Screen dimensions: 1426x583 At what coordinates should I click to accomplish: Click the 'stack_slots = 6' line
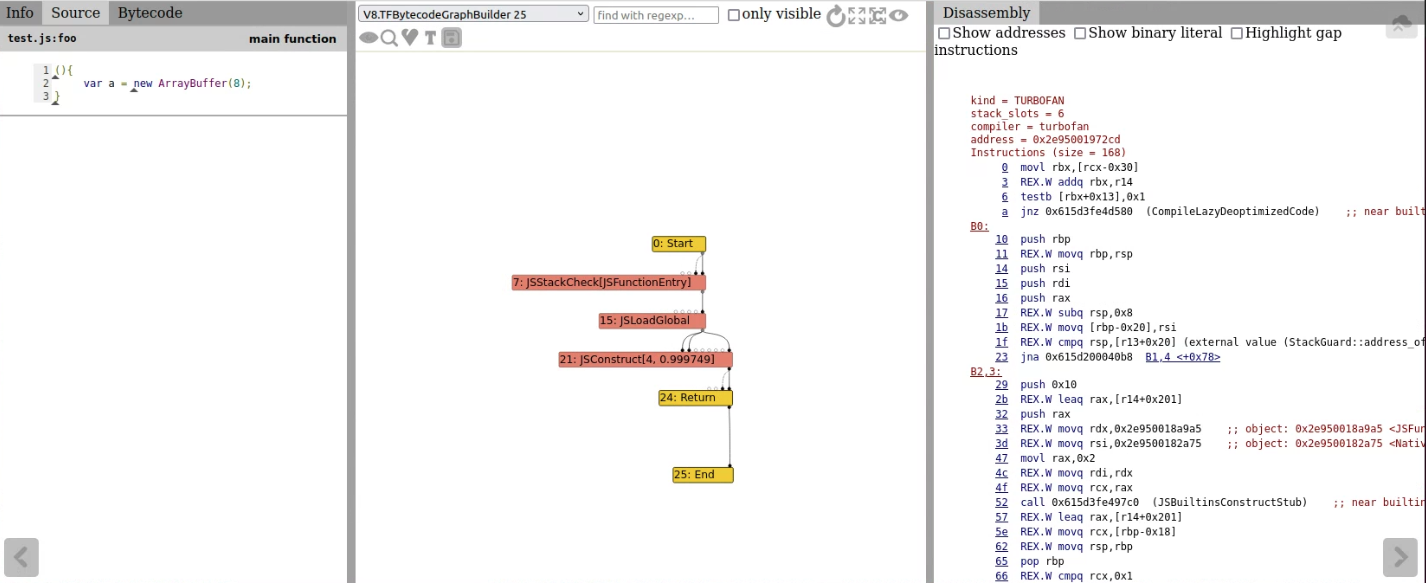[1017, 114]
